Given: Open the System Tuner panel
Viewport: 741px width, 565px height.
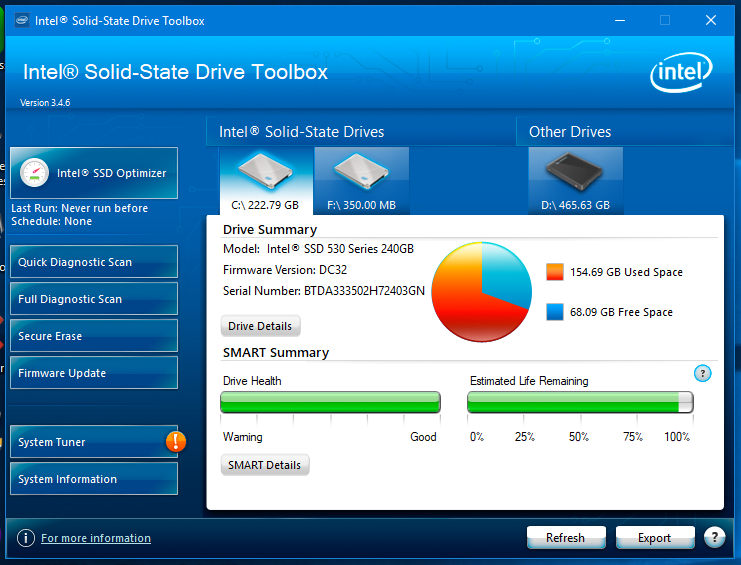Looking at the screenshot, I should point(94,442).
